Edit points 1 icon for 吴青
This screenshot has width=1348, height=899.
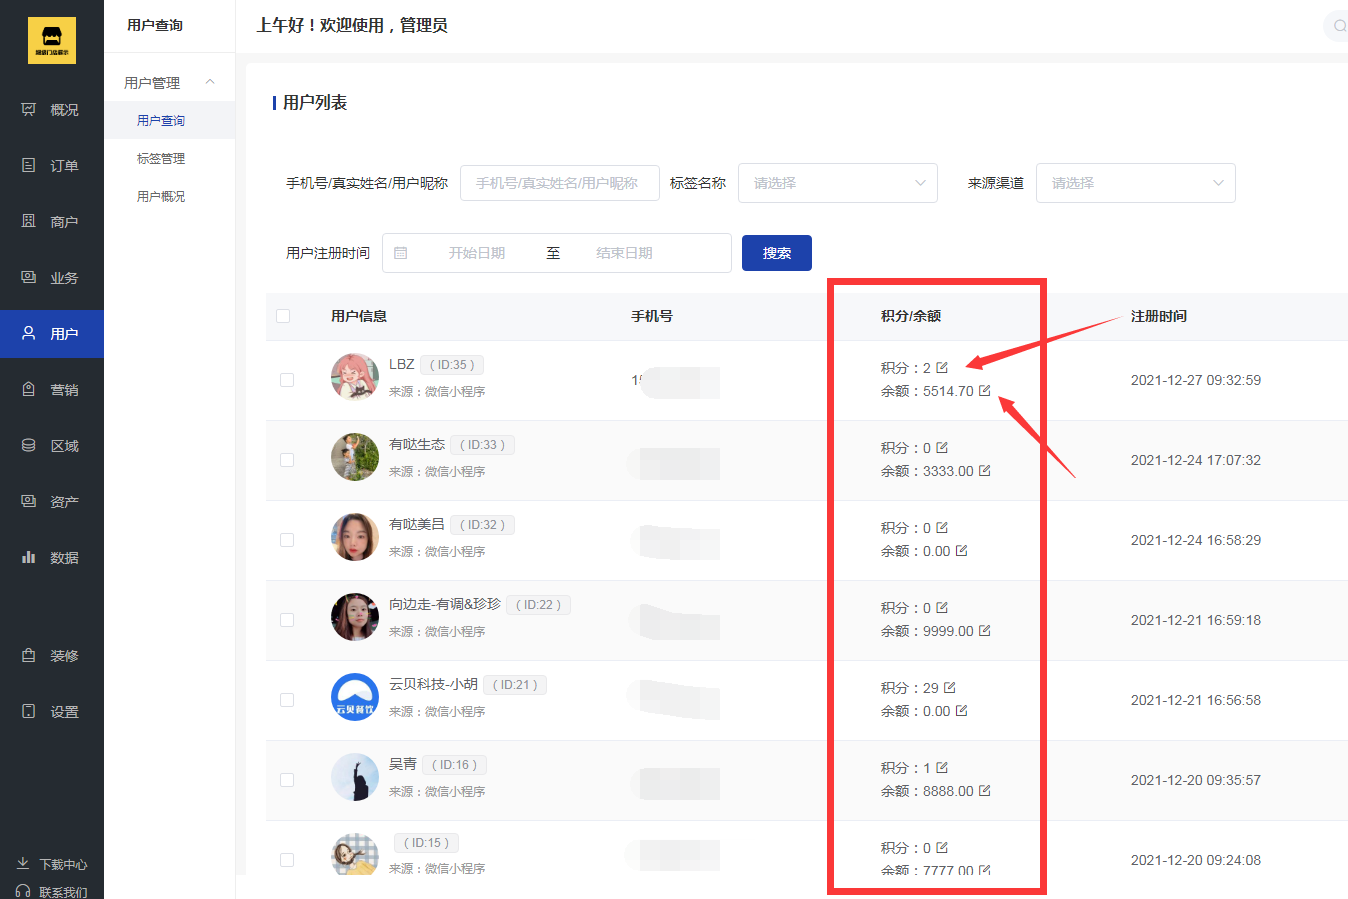[x=942, y=767]
